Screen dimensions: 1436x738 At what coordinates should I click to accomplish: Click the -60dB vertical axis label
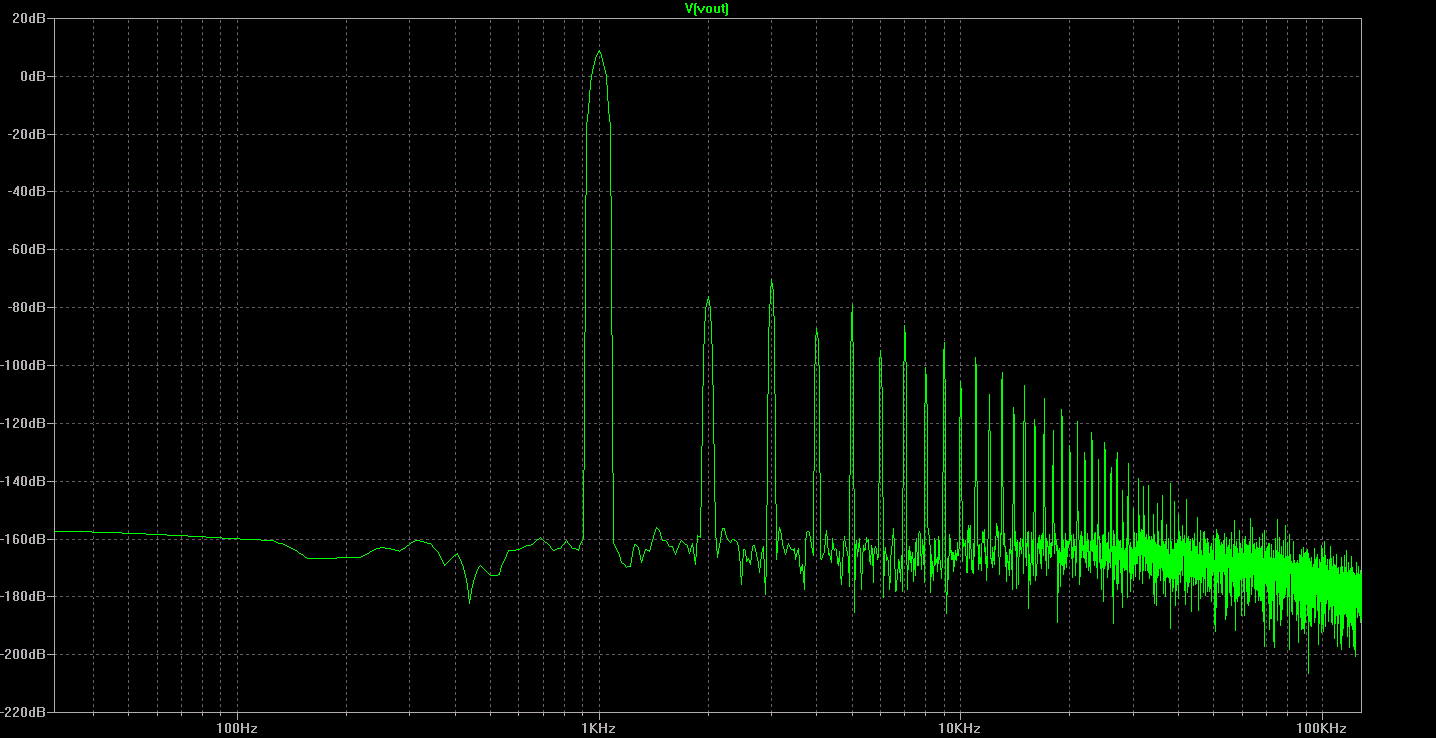[29, 250]
